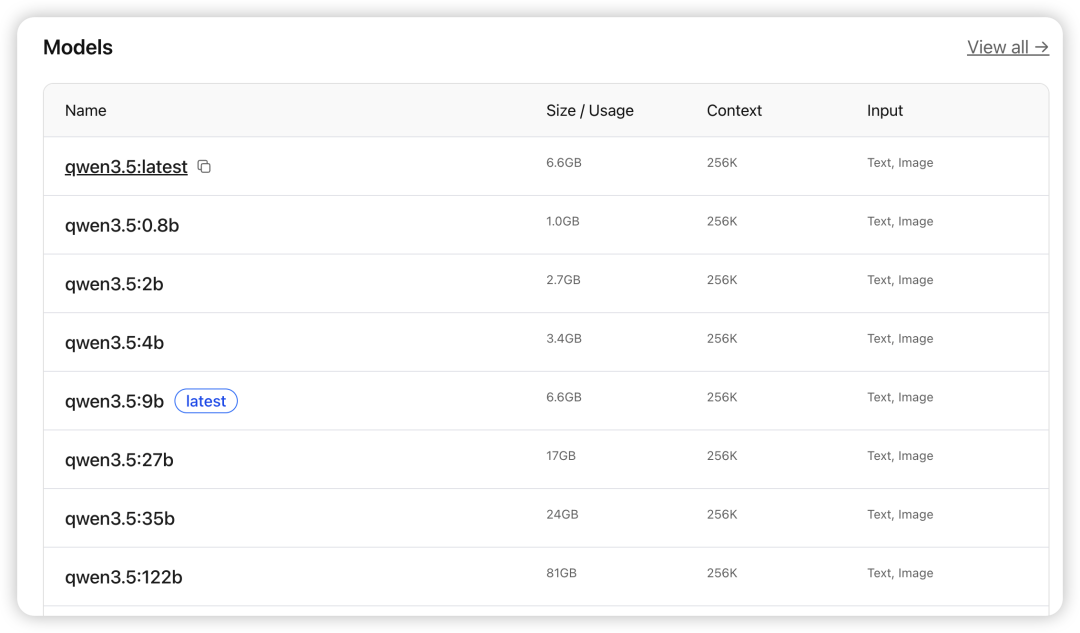Viewport: 1080px width, 633px height.
Task: Select the 2.7GB size value
Action: (563, 280)
